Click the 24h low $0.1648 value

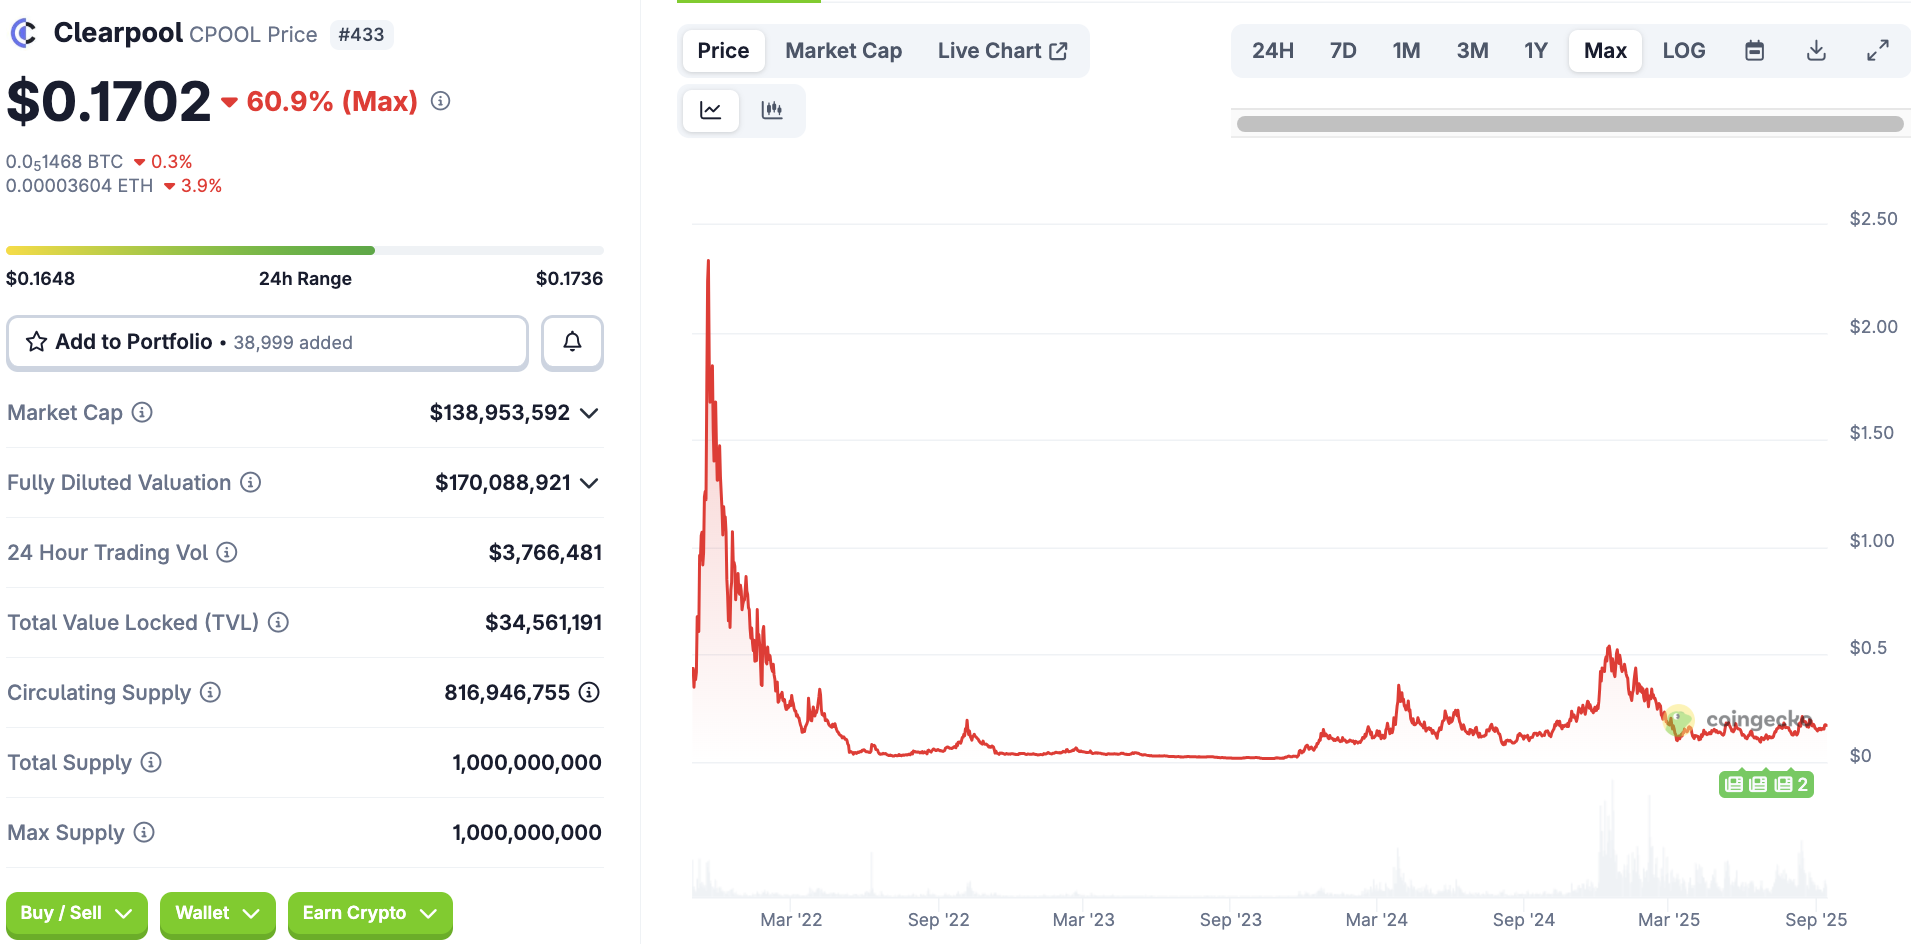pos(40,279)
